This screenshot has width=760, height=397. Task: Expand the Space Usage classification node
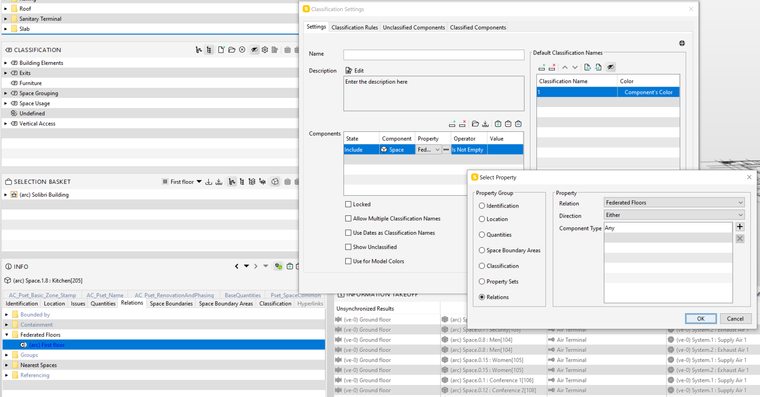(x=6, y=103)
